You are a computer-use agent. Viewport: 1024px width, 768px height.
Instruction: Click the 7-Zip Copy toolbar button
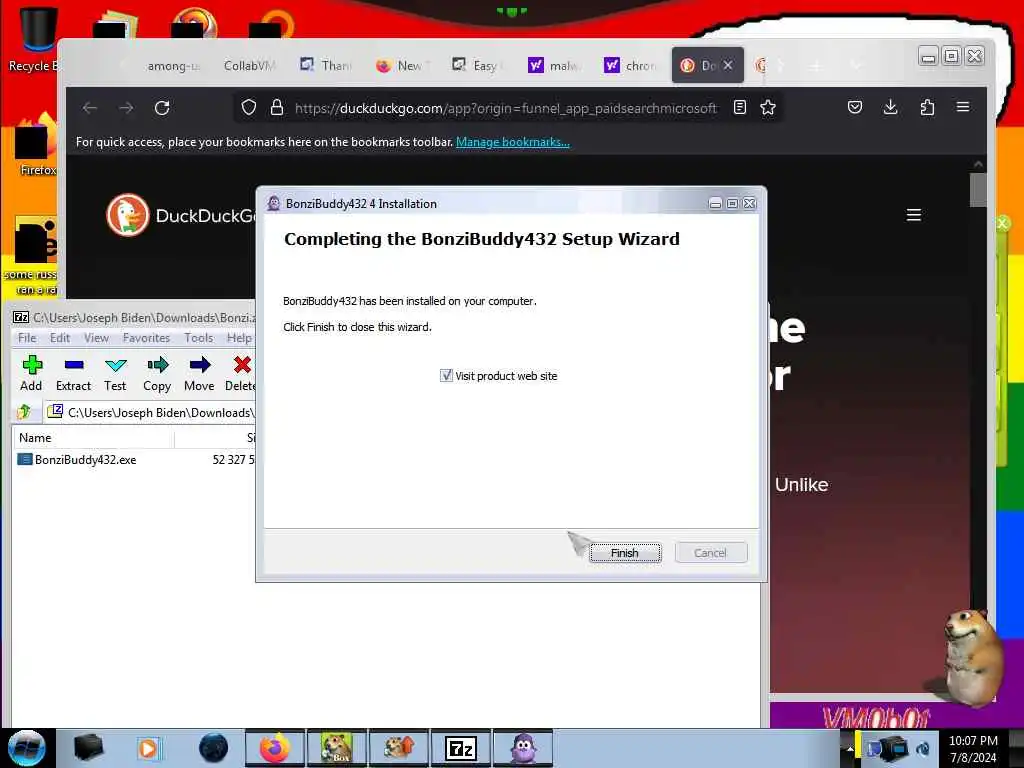tap(157, 374)
